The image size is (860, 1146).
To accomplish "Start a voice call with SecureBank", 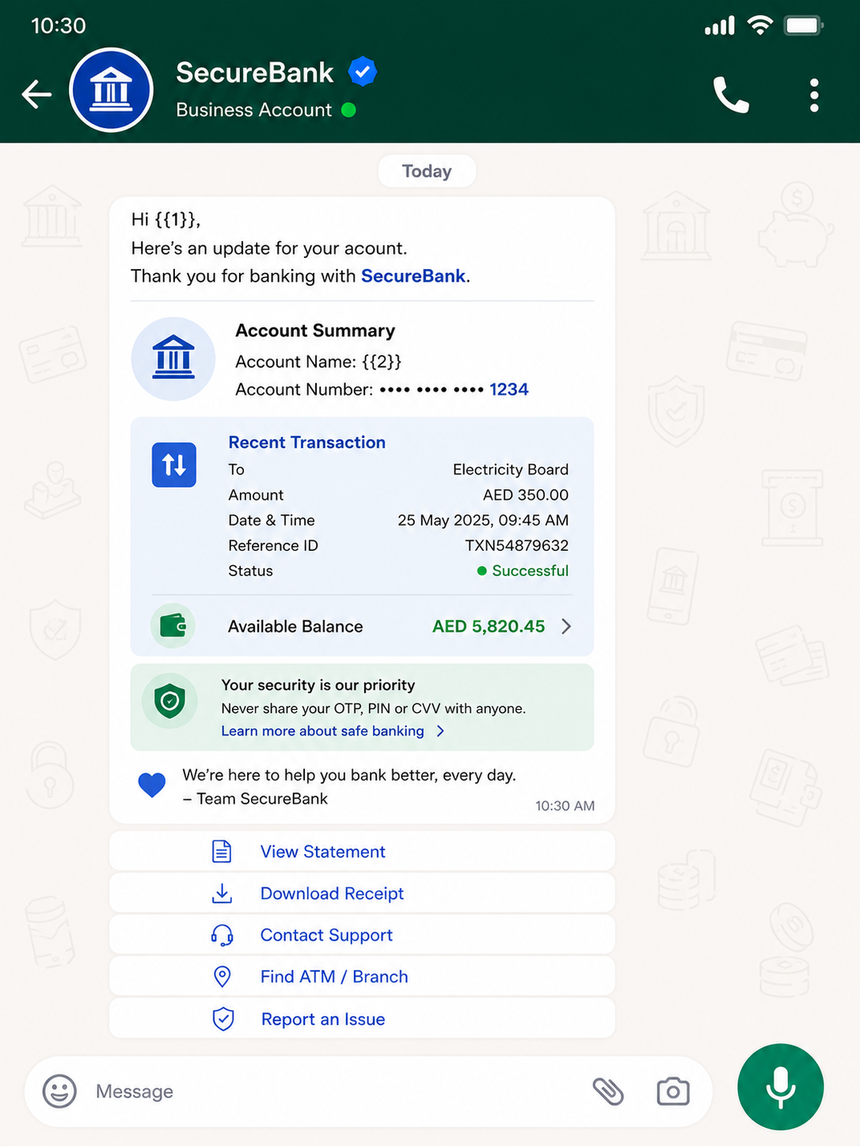I will click(x=731, y=94).
